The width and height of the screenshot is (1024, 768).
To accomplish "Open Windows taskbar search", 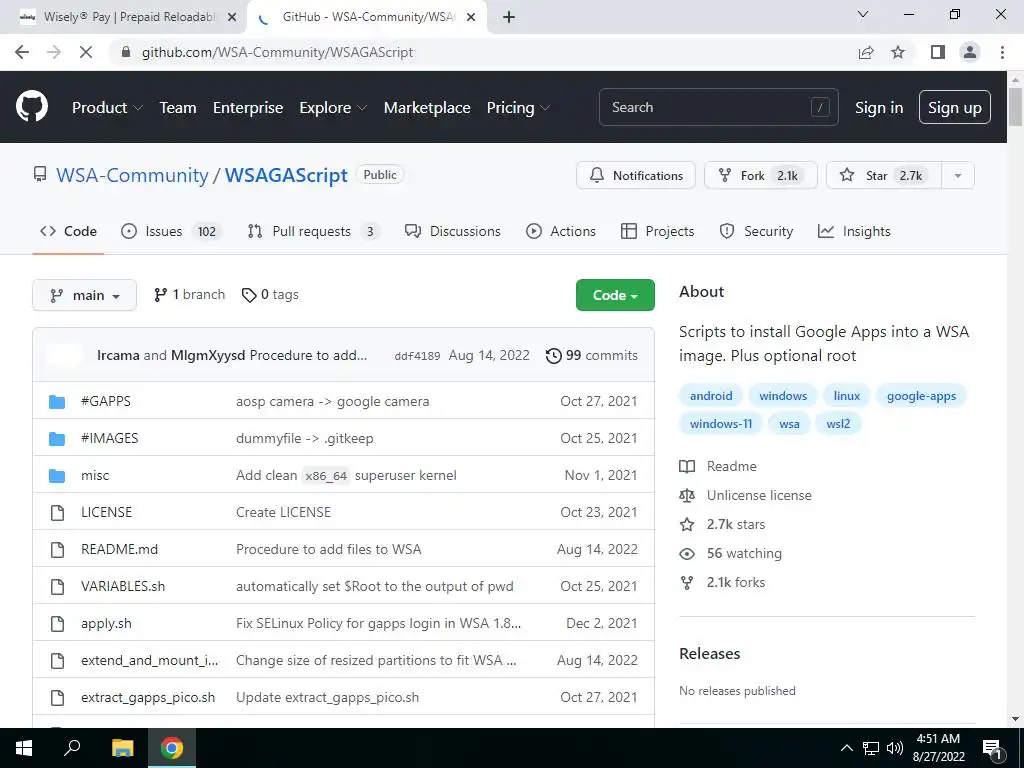I will (72, 748).
